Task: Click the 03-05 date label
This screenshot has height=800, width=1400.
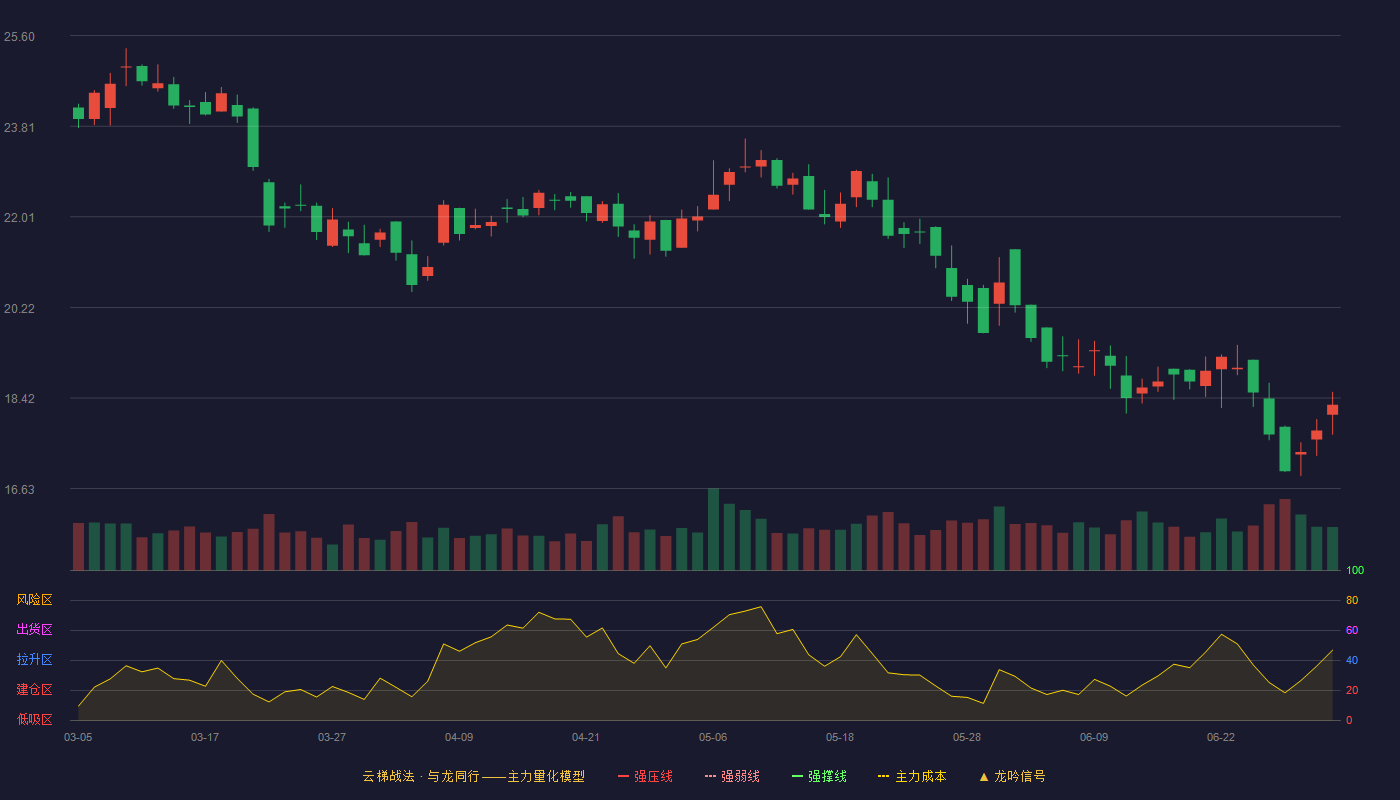Action: (x=78, y=737)
